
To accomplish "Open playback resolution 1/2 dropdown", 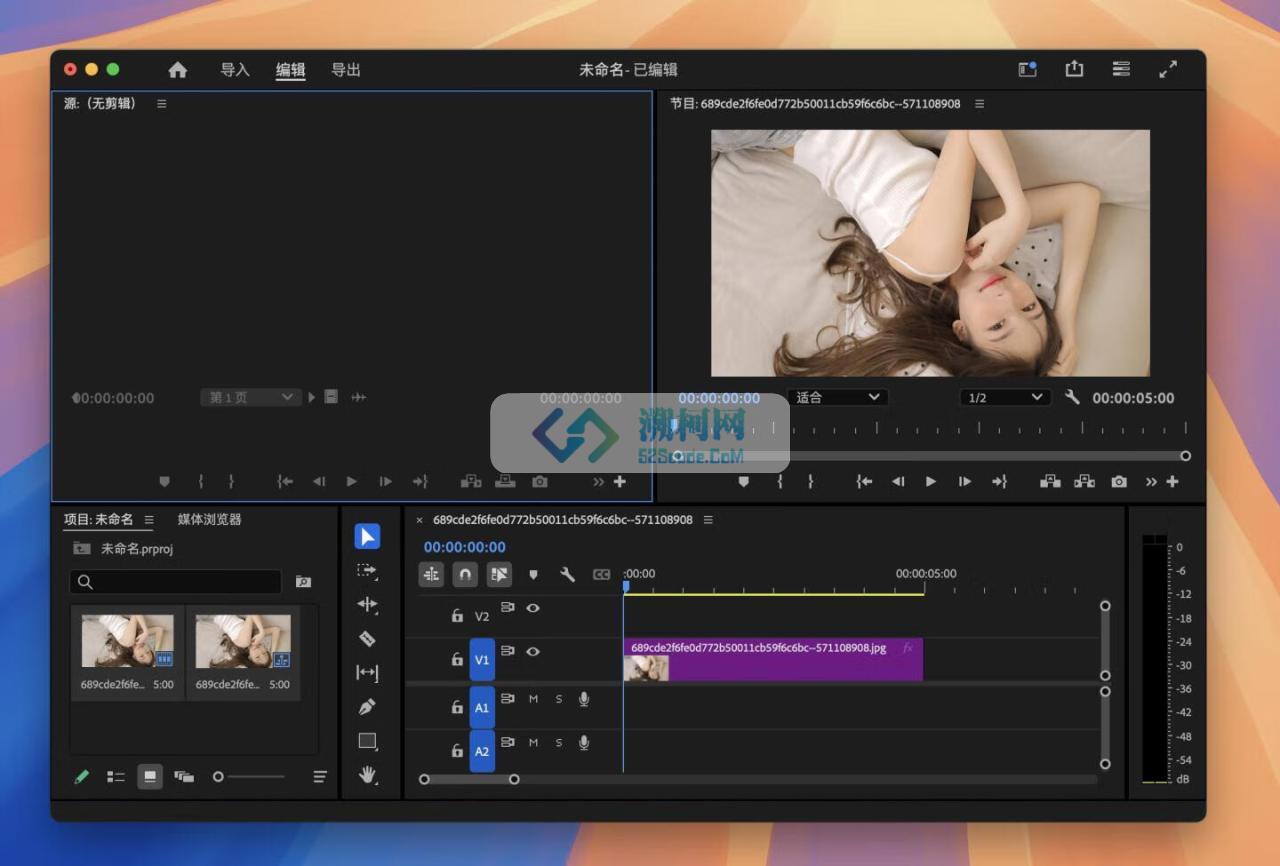I will click(x=1005, y=397).
